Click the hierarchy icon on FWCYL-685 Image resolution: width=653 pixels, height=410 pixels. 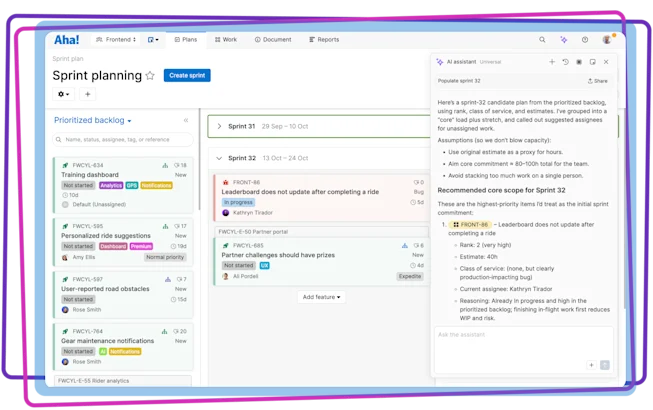(x=404, y=246)
